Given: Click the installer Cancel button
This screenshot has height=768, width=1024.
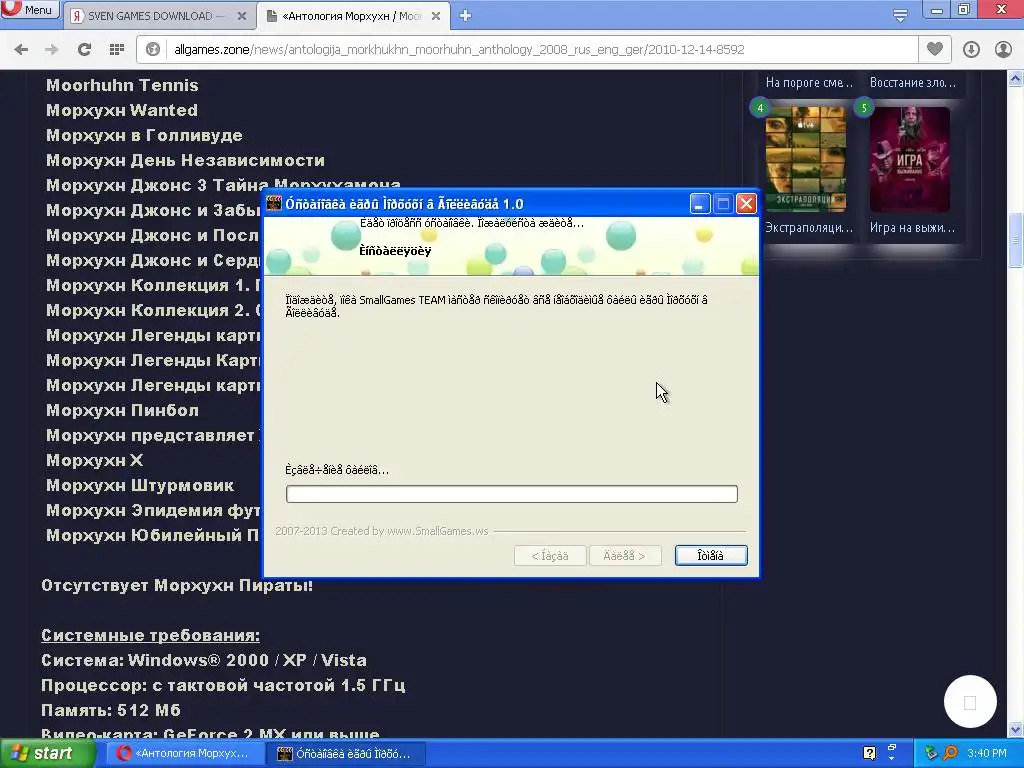Looking at the screenshot, I should tap(711, 556).
